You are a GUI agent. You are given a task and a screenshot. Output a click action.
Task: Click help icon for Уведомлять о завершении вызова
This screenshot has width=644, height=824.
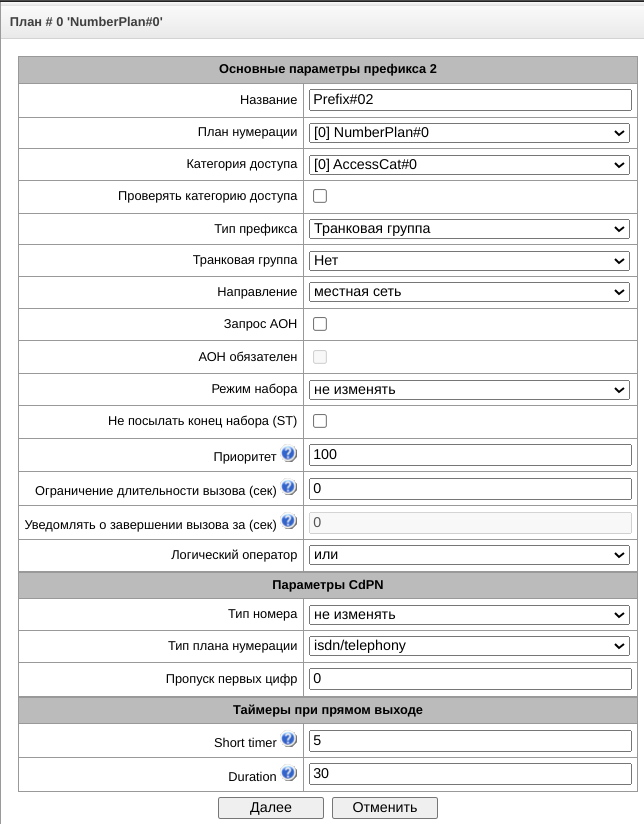point(289,521)
